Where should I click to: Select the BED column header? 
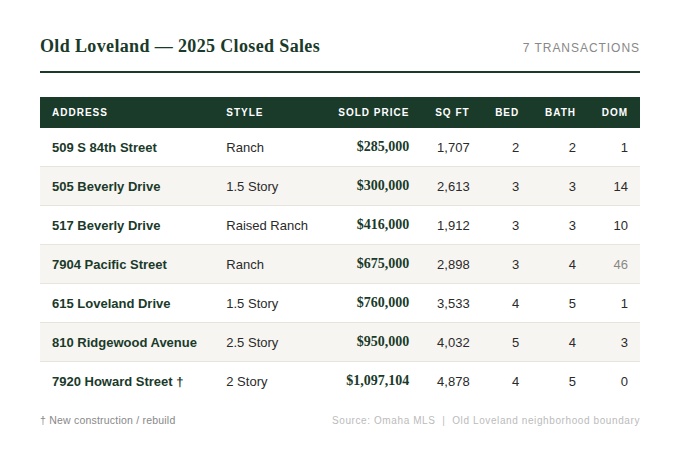(507, 112)
